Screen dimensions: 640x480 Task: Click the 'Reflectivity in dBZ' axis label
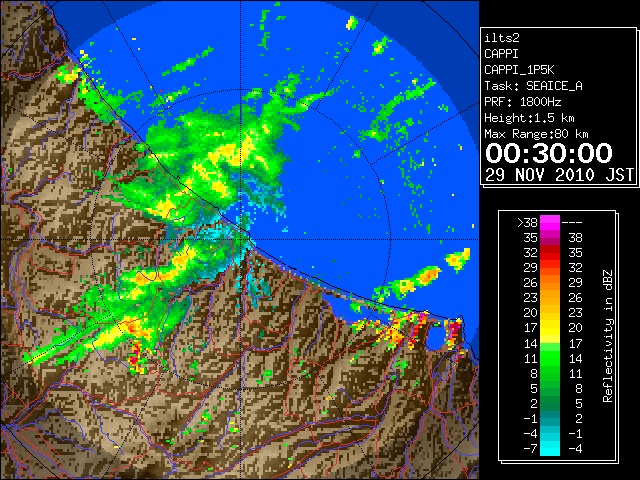(x=607, y=336)
